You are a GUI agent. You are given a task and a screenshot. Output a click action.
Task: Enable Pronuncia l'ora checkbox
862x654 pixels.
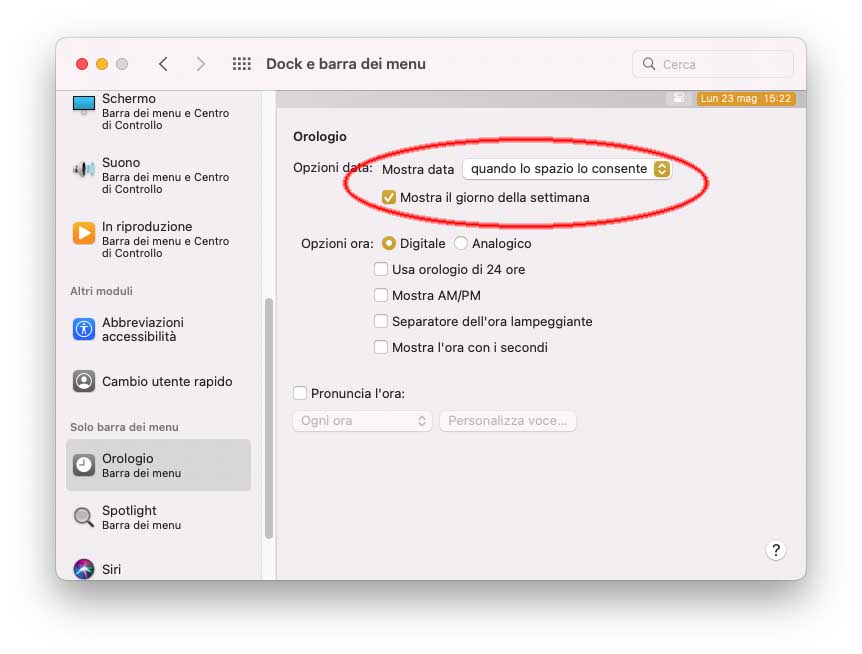pyautogui.click(x=300, y=393)
